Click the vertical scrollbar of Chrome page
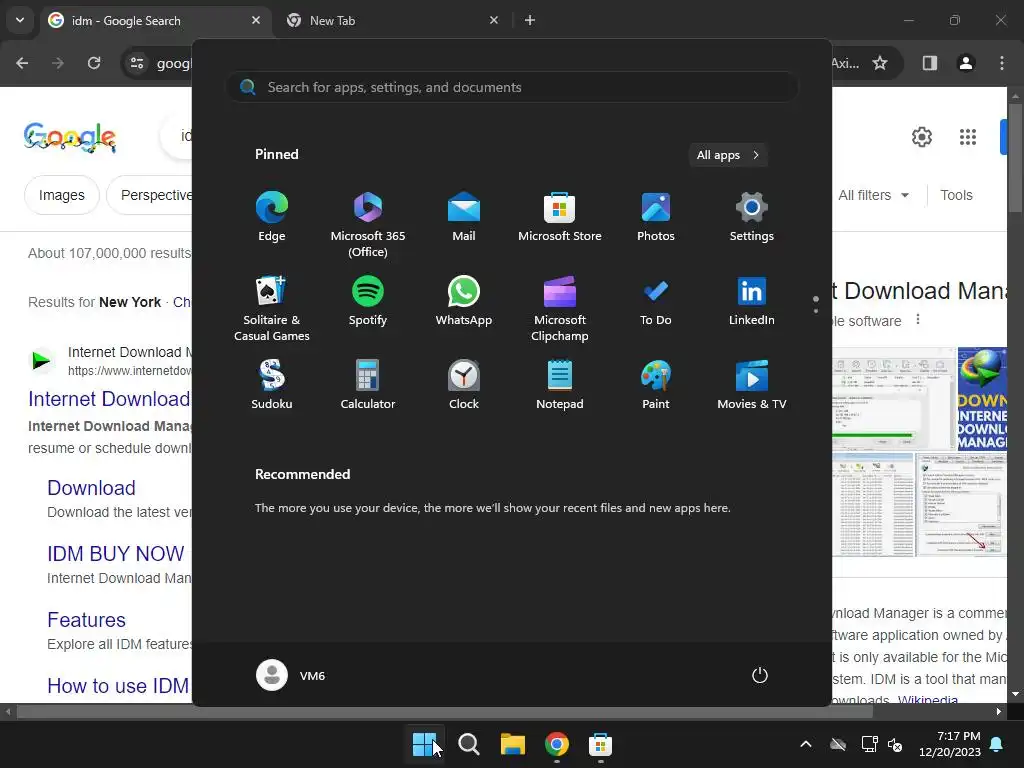Viewport: 1024px width, 768px height. [1015, 158]
